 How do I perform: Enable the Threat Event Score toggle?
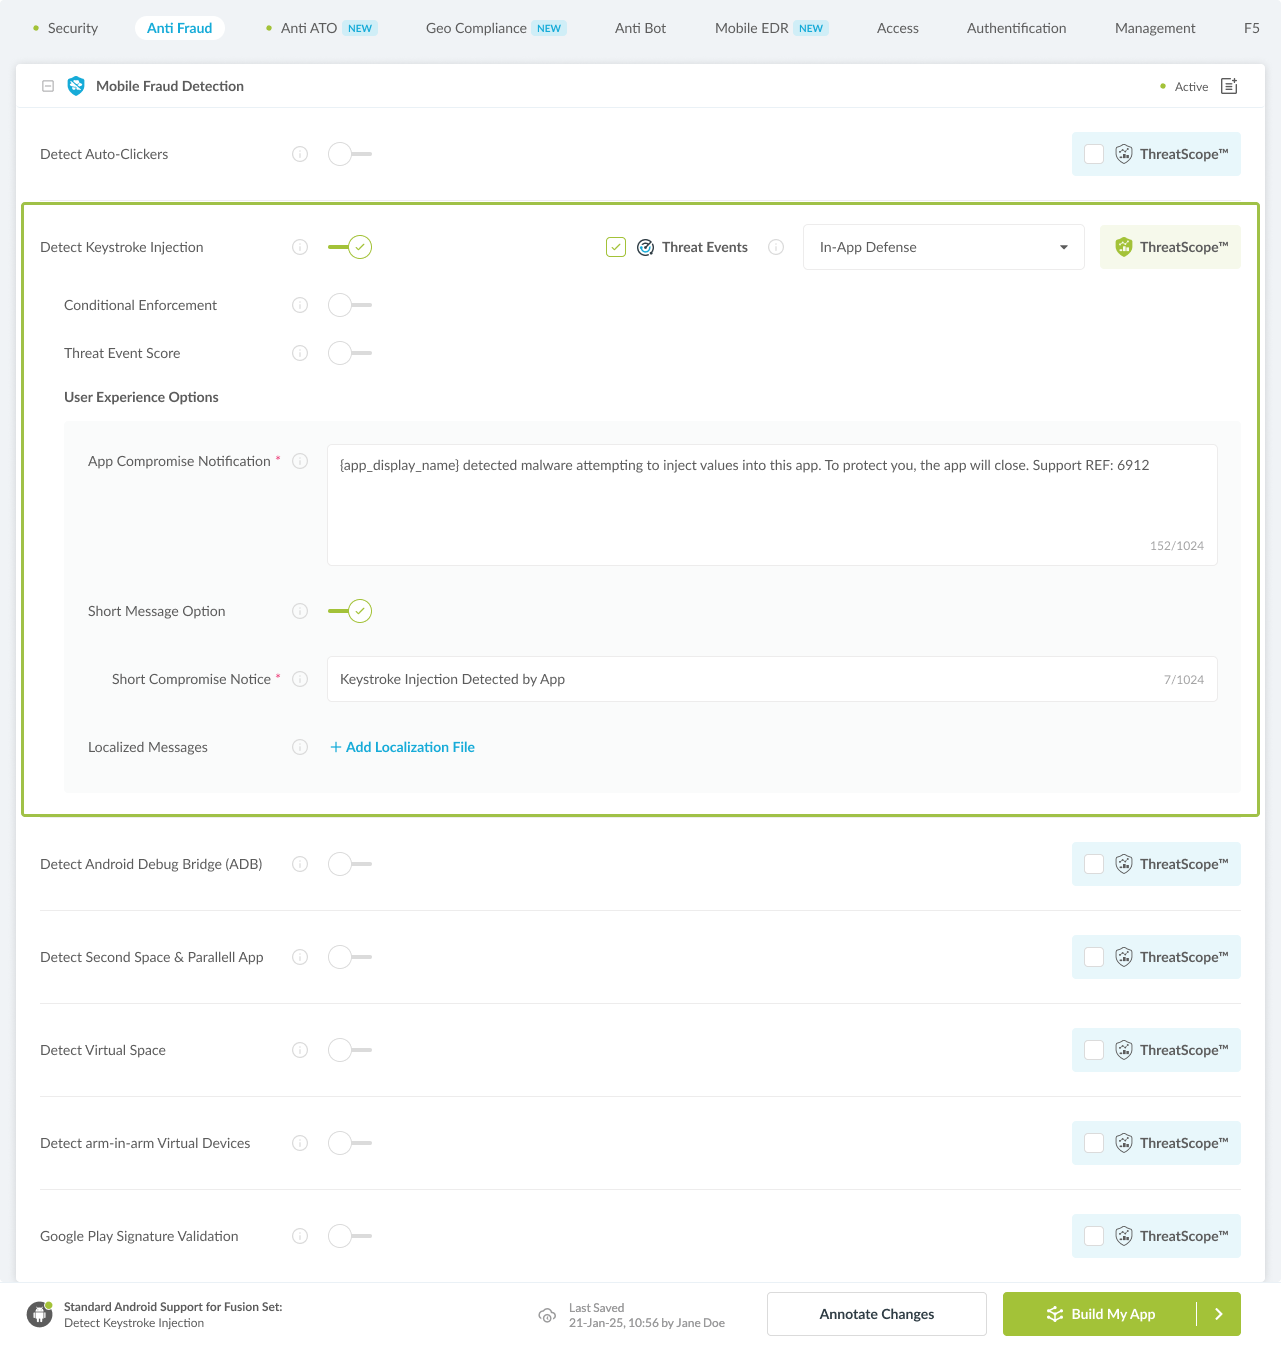349,353
